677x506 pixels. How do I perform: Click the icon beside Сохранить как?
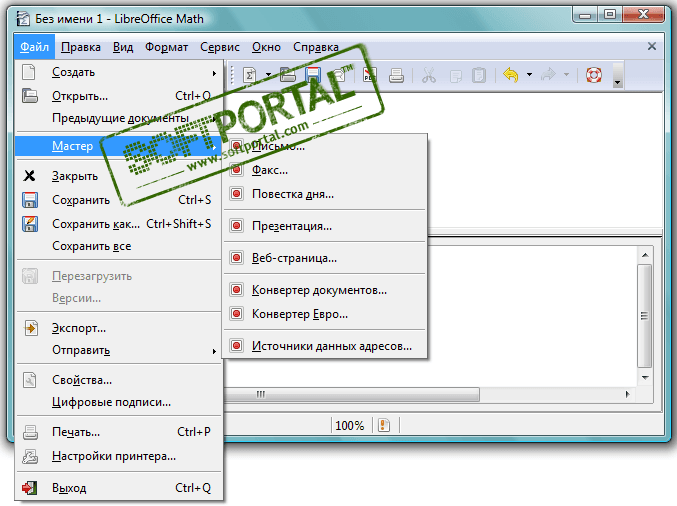(x=30, y=224)
